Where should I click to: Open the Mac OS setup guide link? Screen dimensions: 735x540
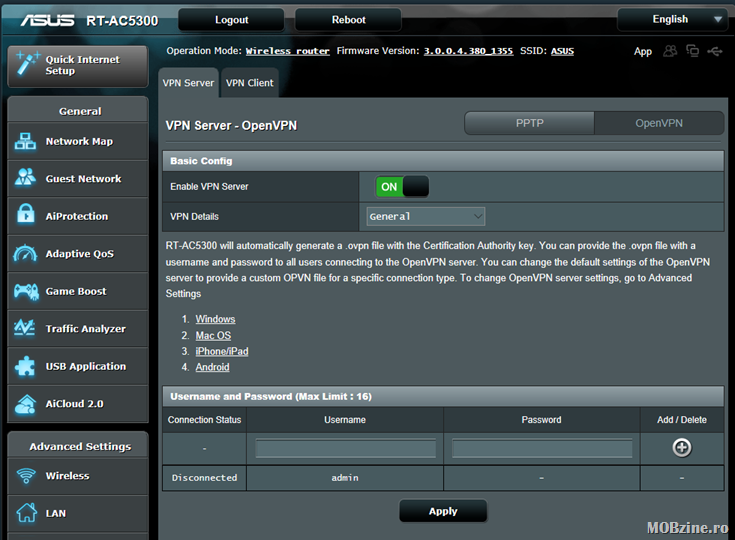[x=213, y=336]
